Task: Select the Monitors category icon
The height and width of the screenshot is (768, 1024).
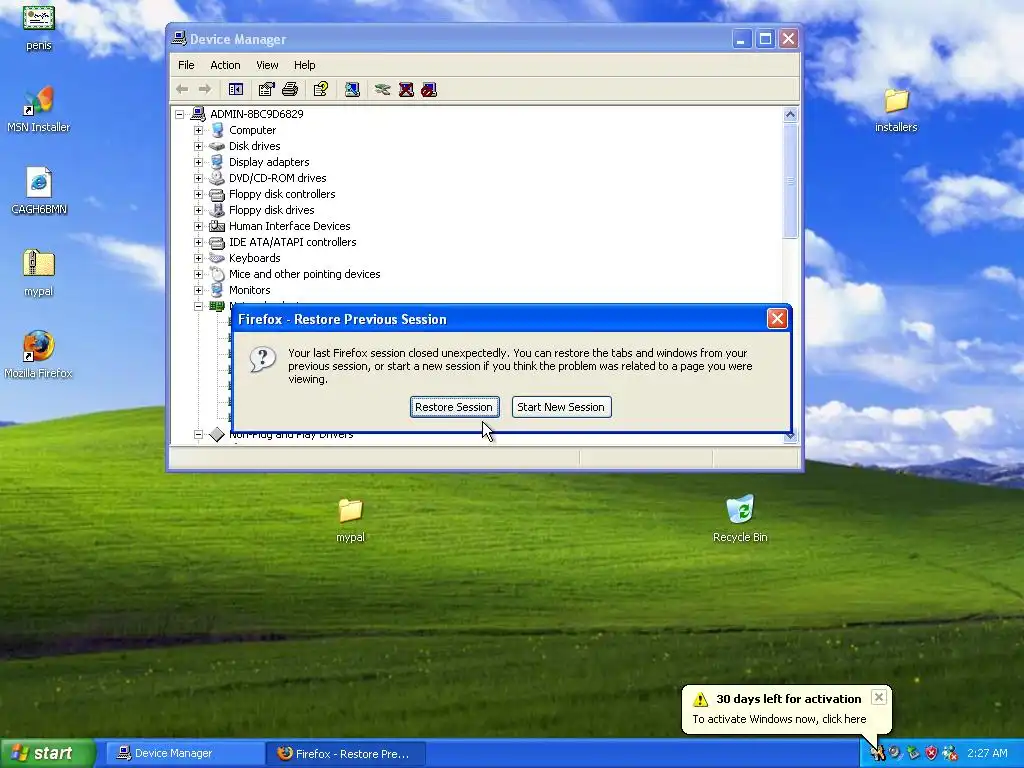Action: click(217, 290)
